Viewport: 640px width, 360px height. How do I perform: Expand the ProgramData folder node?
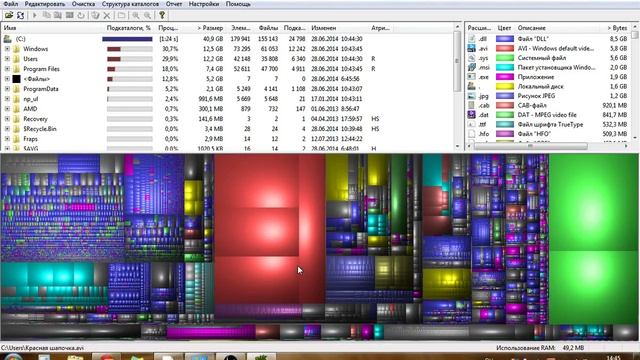7,89
